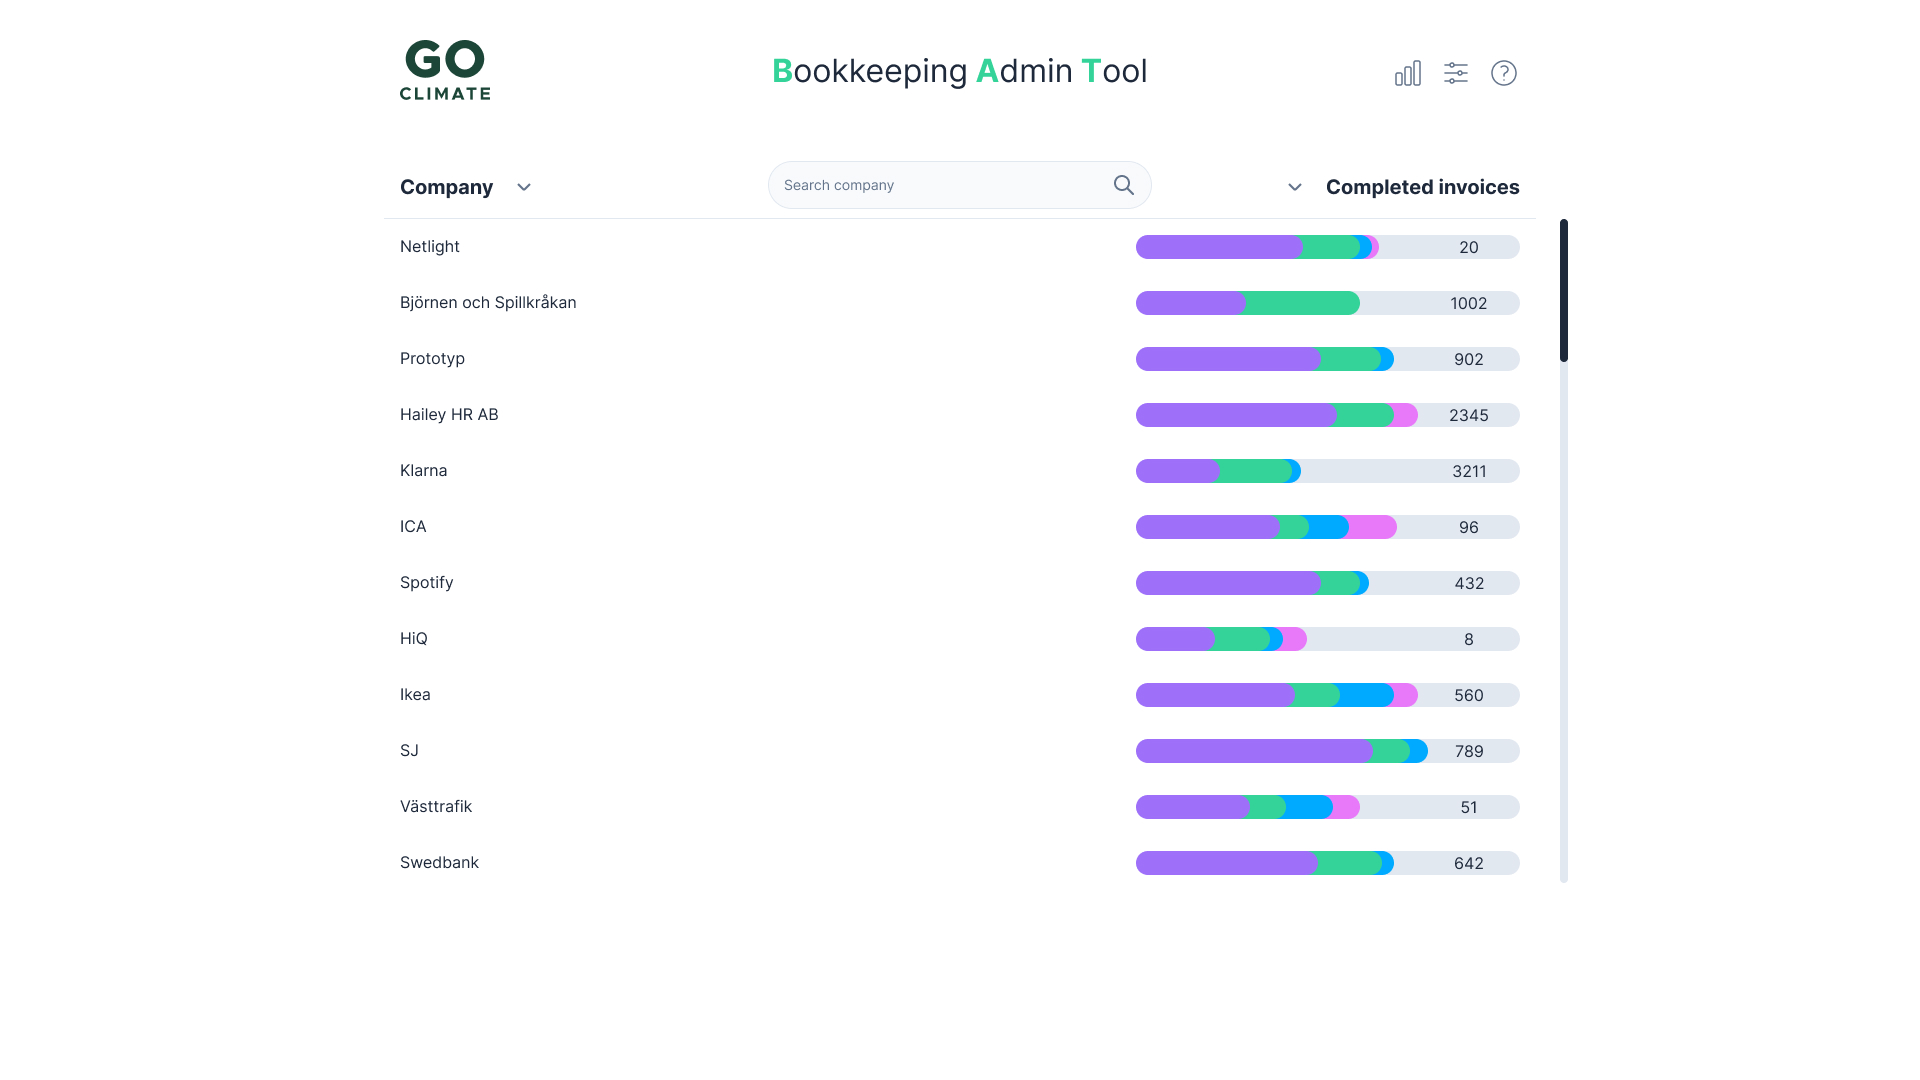Open the bar chart statistics icon

pyautogui.click(x=1407, y=73)
